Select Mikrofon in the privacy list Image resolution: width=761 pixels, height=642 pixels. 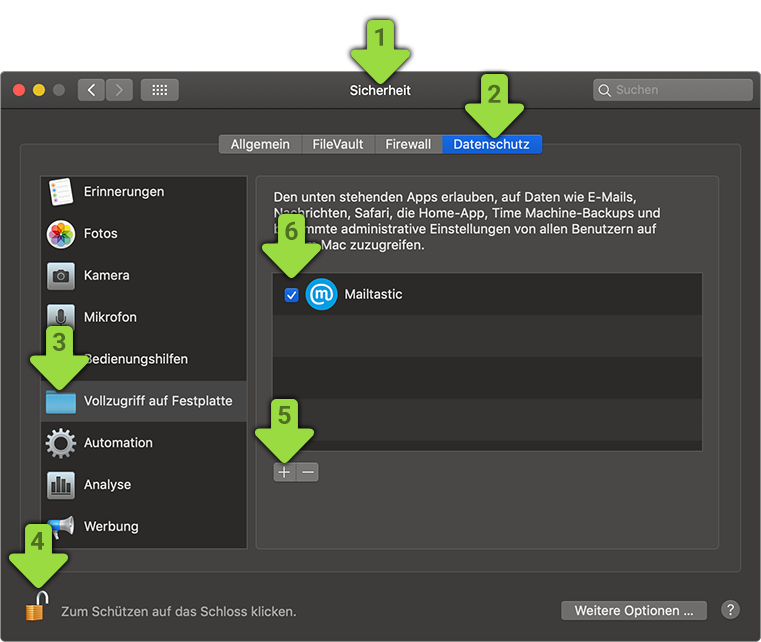[x=144, y=317]
